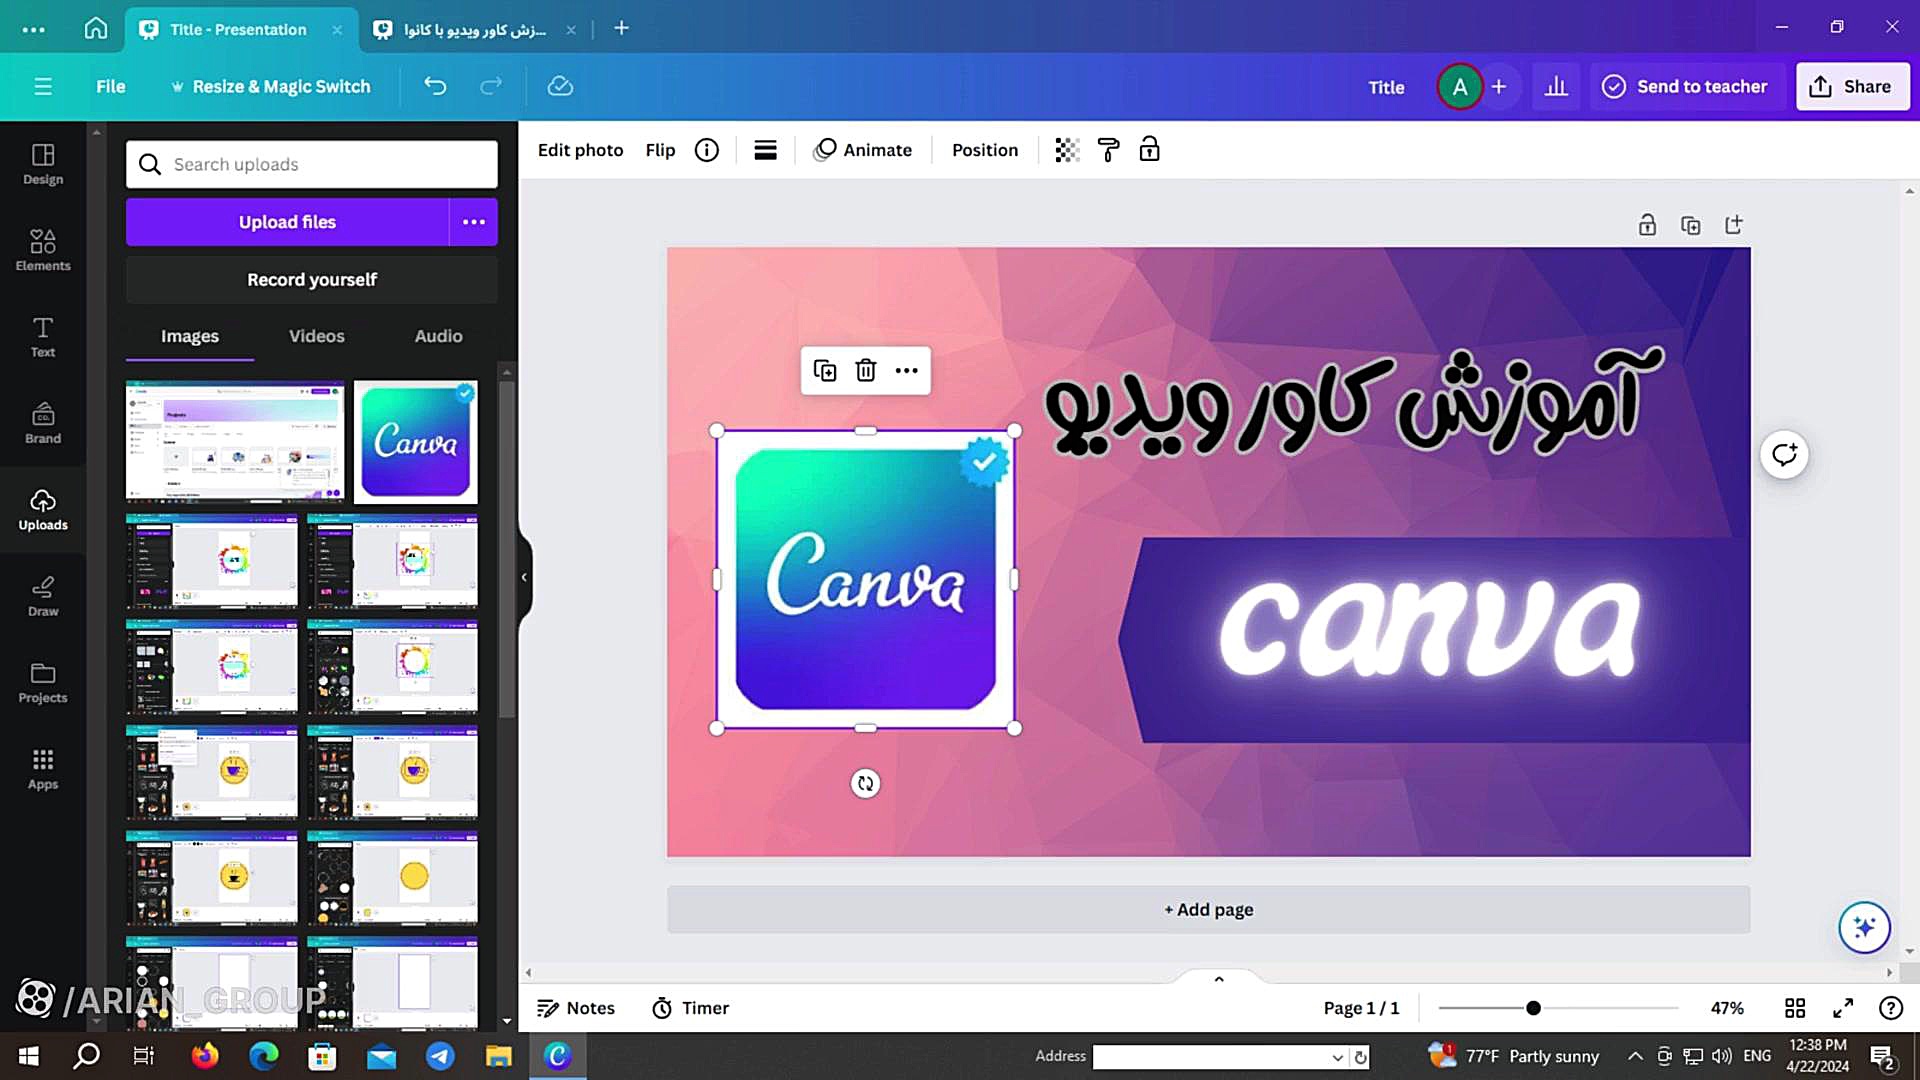Open Telegram from the taskbar
The width and height of the screenshot is (1920, 1080).
pyautogui.click(x=440, y=1056)
